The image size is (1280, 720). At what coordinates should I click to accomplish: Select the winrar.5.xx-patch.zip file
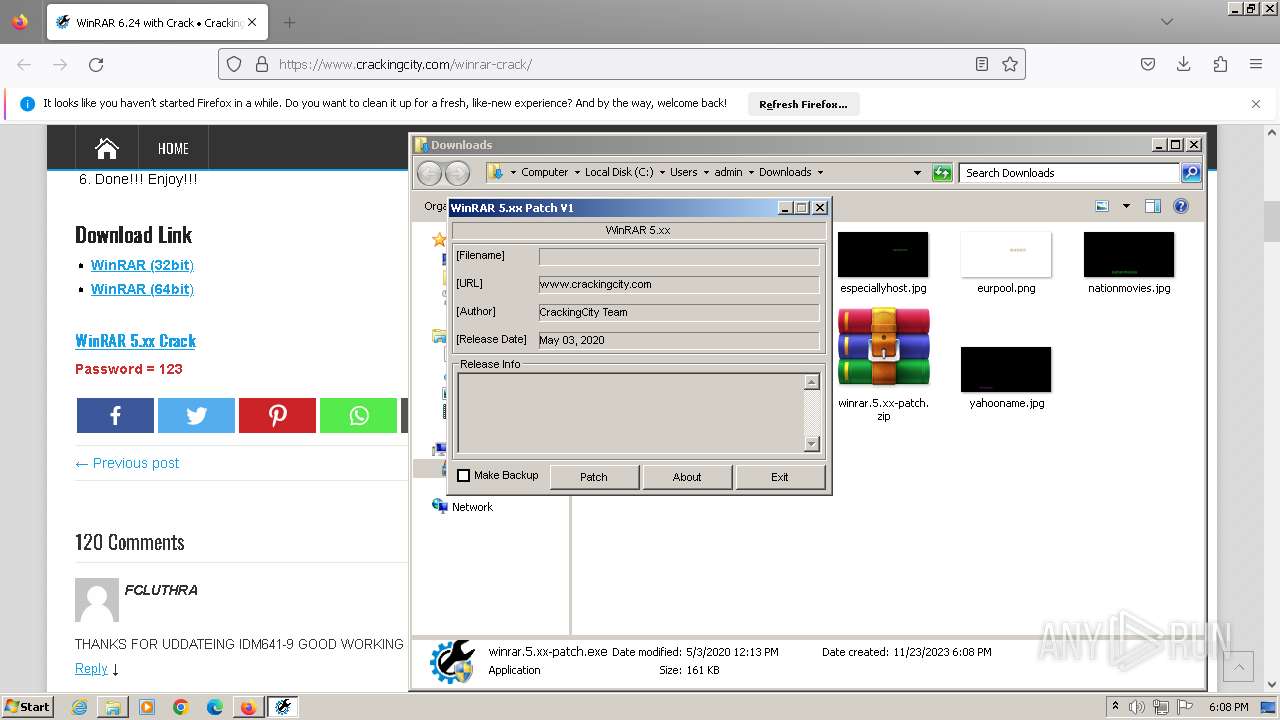(x=884, y=364)
